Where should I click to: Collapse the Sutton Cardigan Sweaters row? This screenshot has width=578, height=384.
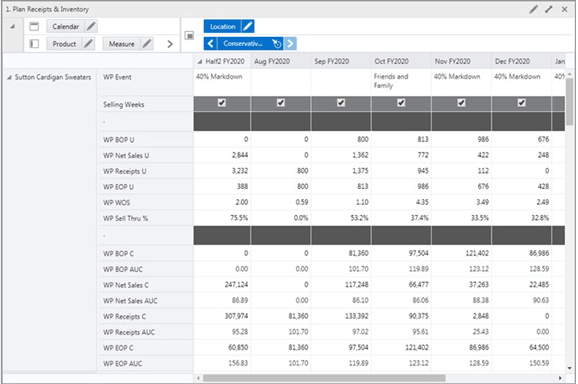click(x=9, y=77)
